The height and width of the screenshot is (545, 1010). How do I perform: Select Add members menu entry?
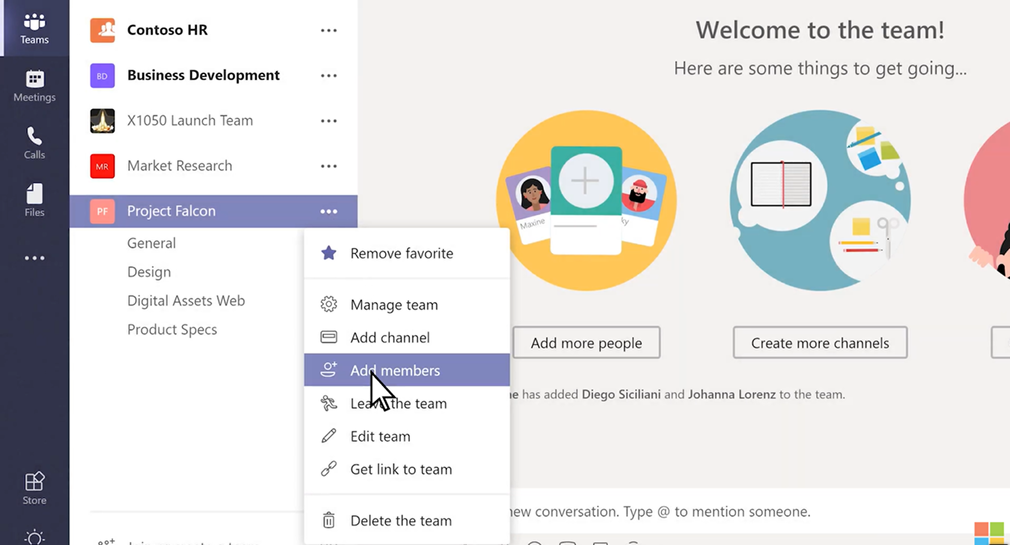406,370
